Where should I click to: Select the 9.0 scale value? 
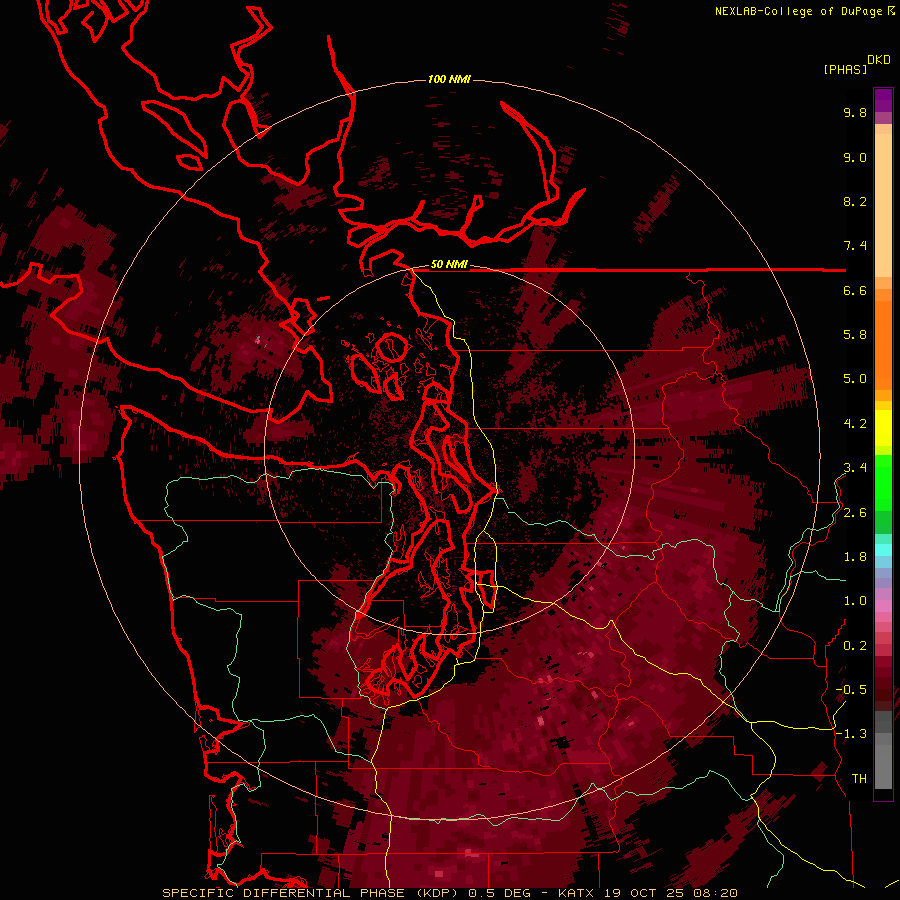pos(855,157)
